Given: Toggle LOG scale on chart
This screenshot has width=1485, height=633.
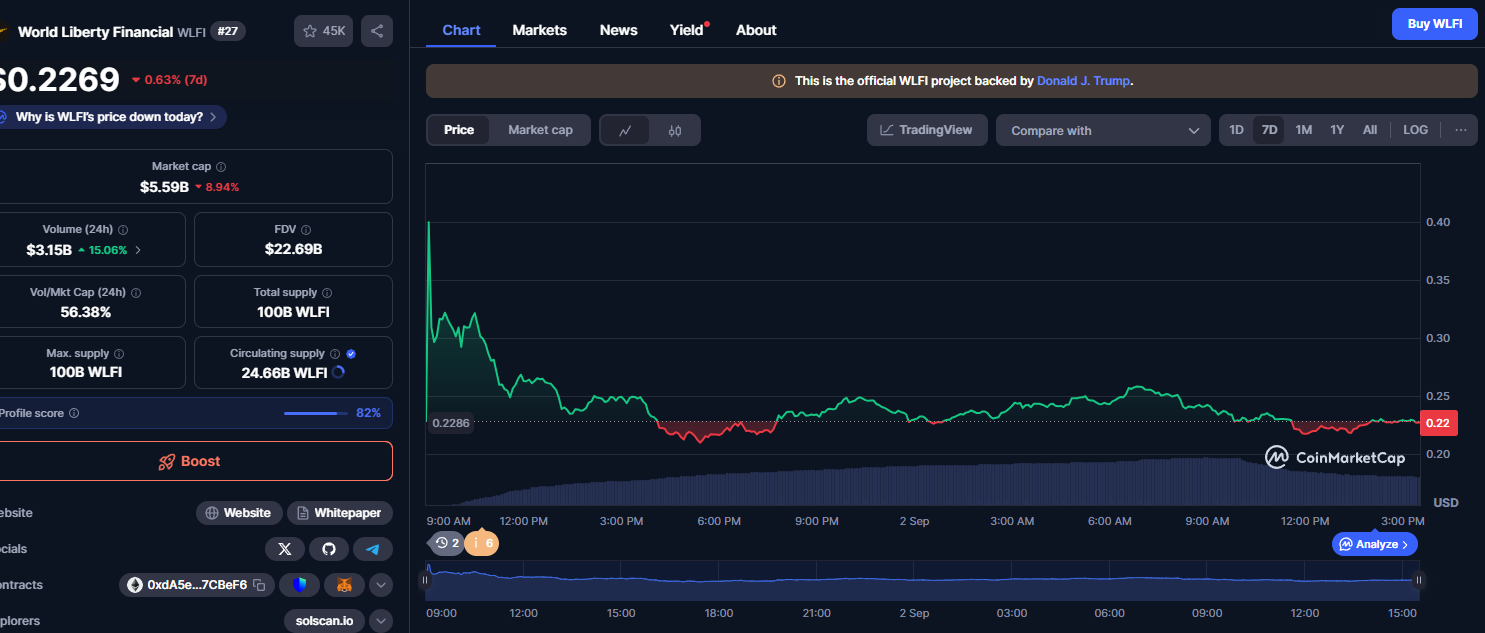Looking at the screenshot, I should (x=1415, y=130).
